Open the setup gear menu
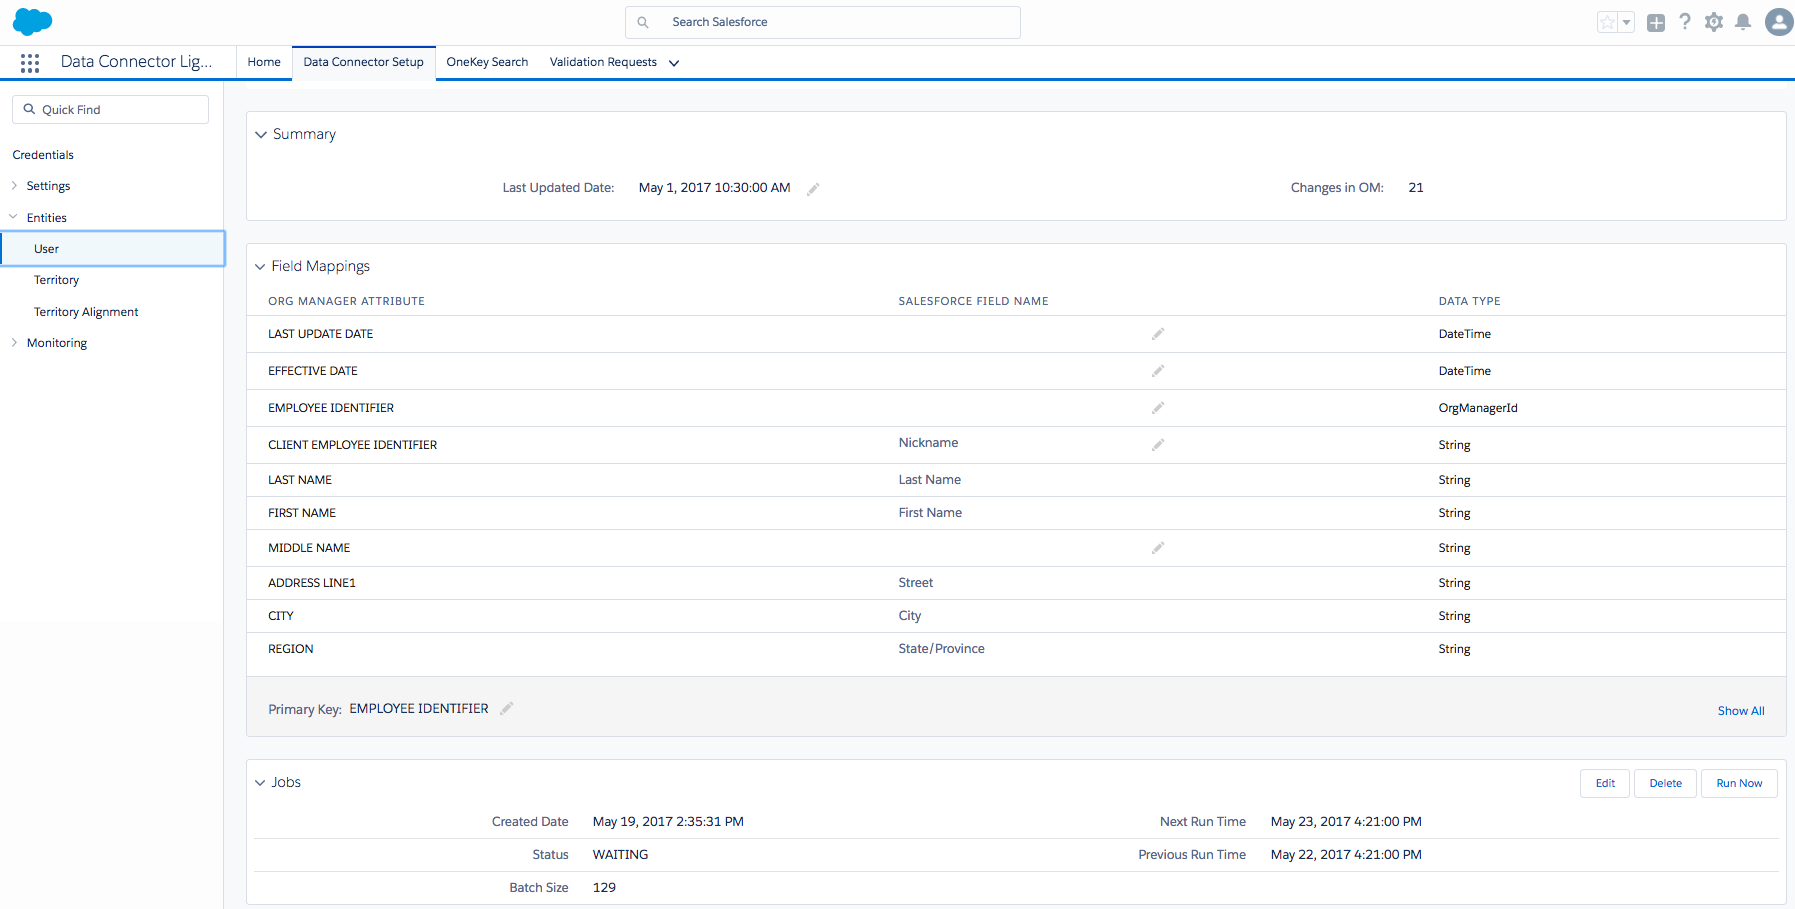1795x909 pixels. 1714,22
